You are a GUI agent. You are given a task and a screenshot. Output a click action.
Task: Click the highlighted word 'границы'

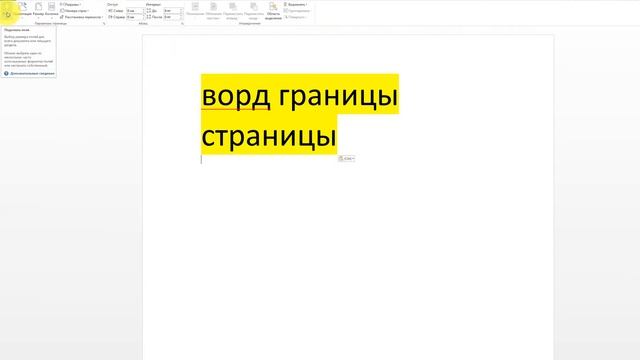[x=338, y=98]
